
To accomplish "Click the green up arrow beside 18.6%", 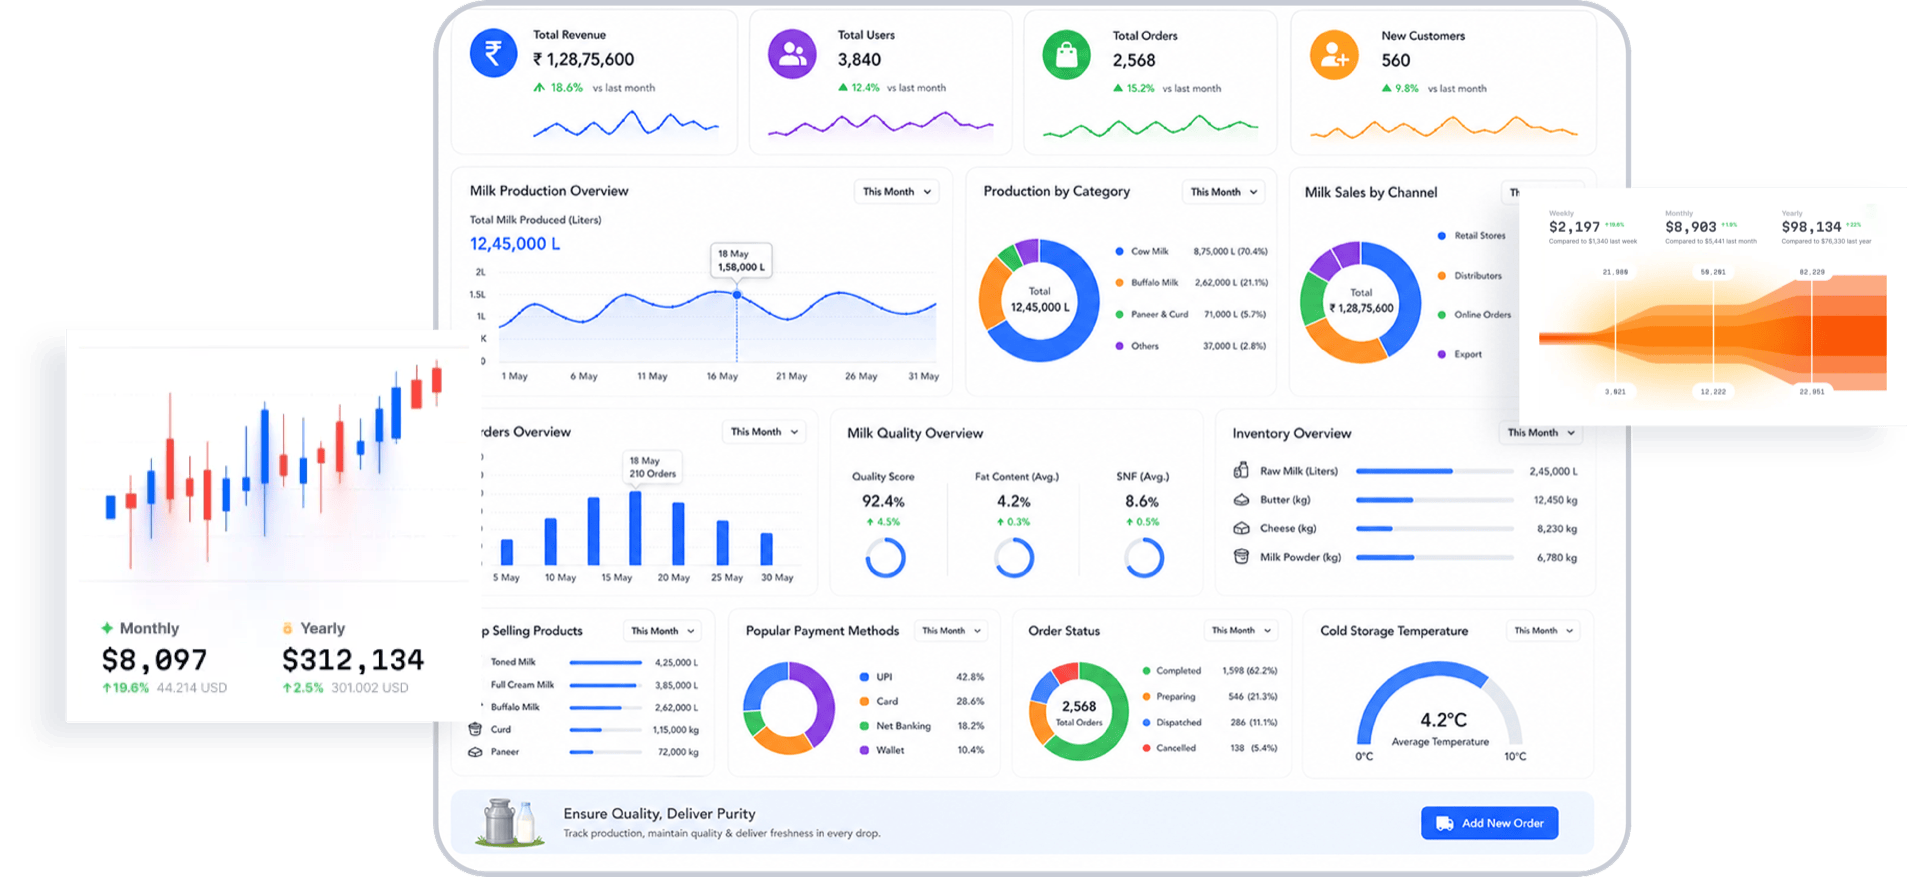I will [539, 88].
